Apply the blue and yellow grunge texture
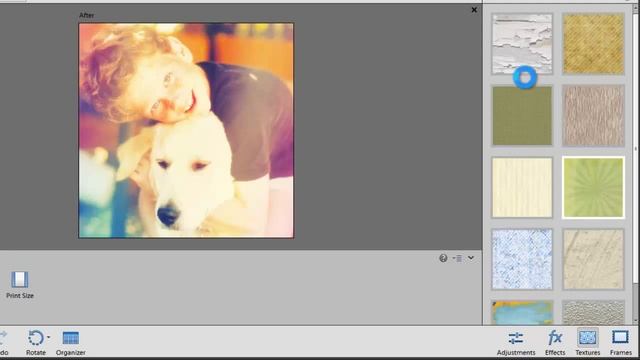Image resolution: width=640 pixels, height=360 pixels. (522, 313)
